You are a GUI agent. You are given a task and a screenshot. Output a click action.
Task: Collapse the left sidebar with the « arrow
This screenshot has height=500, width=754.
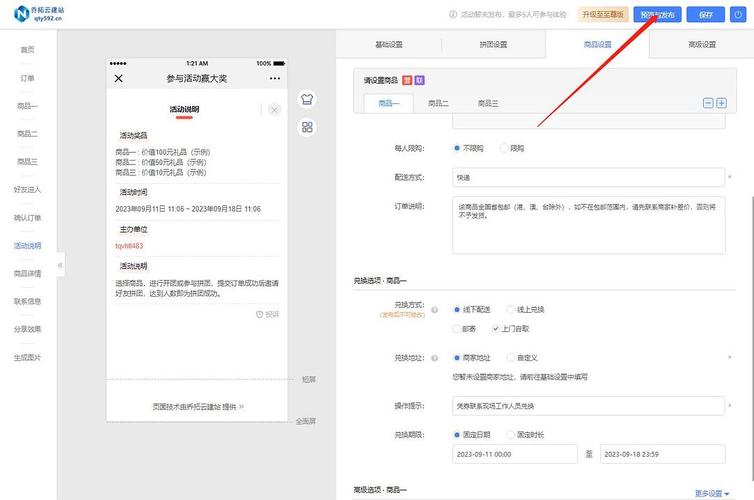(60, 265)
